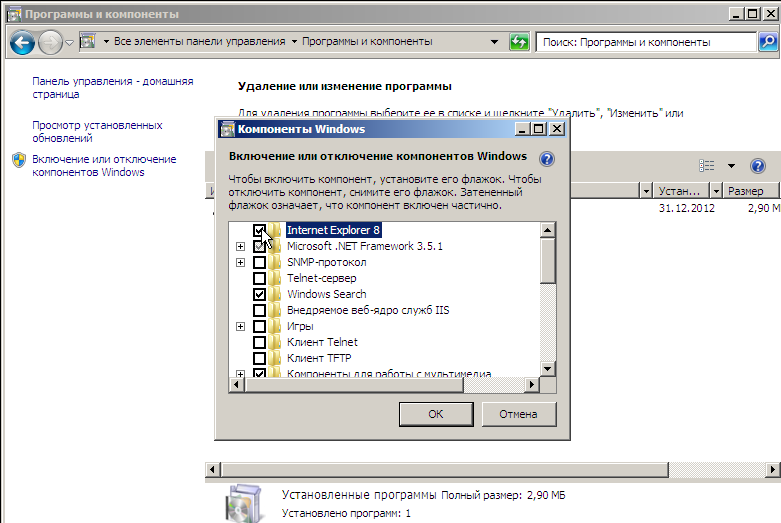Expand SNMP-протокол tree node
Screen dimensions: 781x523
click(x=241, y=262)
